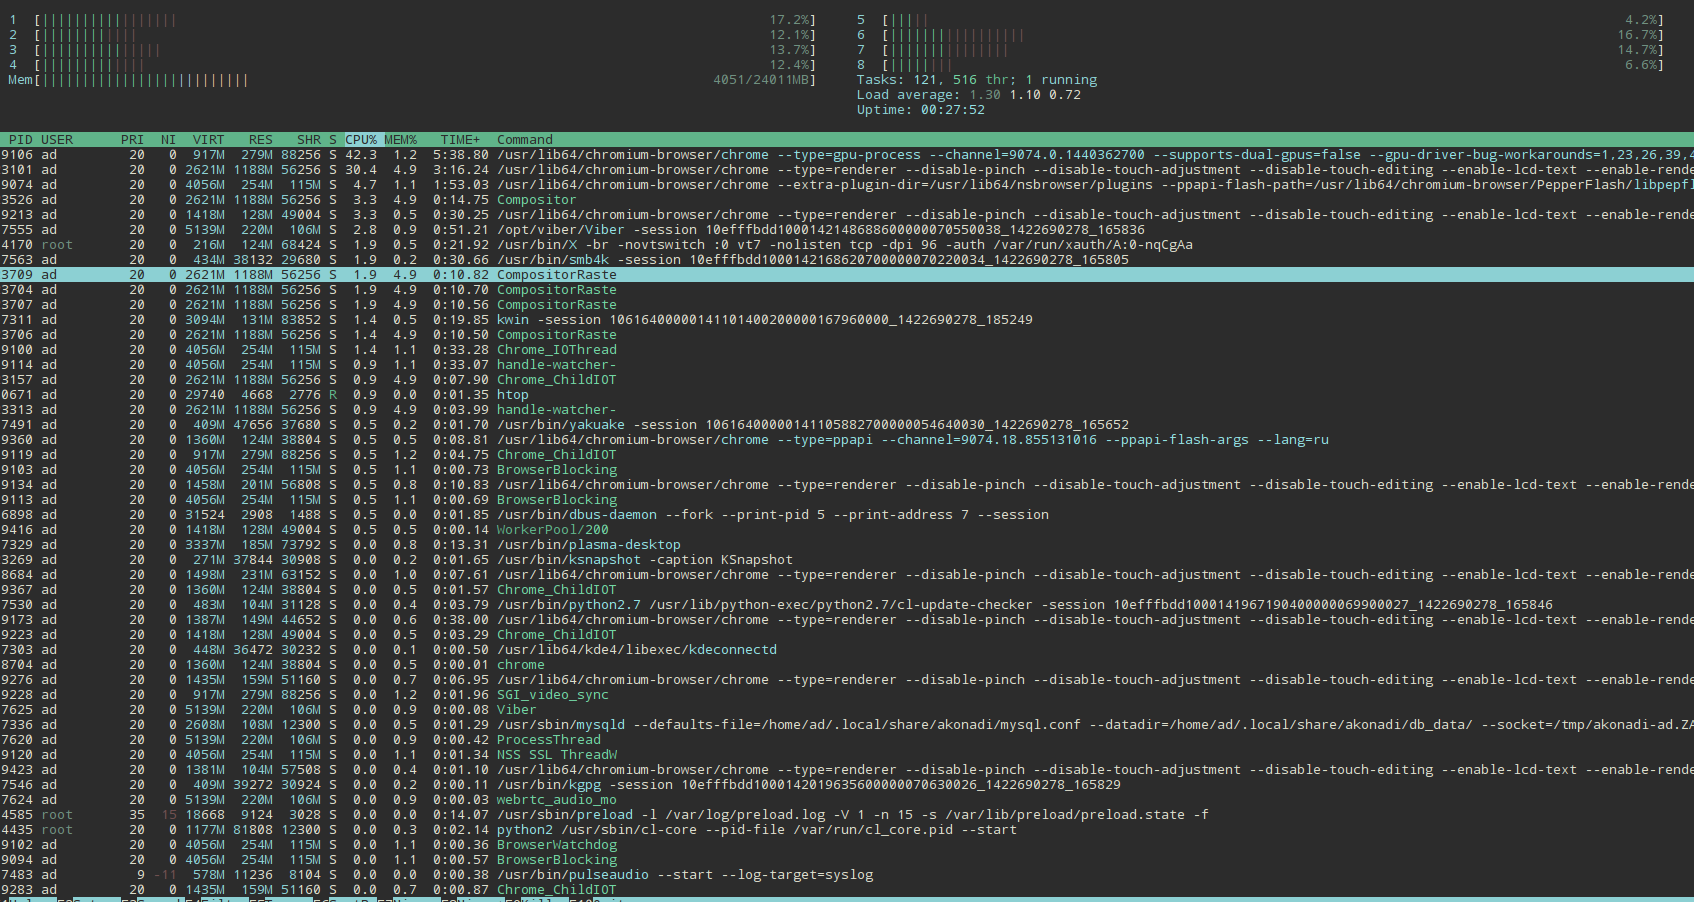The image size is (1694, 902).
Task: Select the Compositor process row
Action: pos(847,200)
